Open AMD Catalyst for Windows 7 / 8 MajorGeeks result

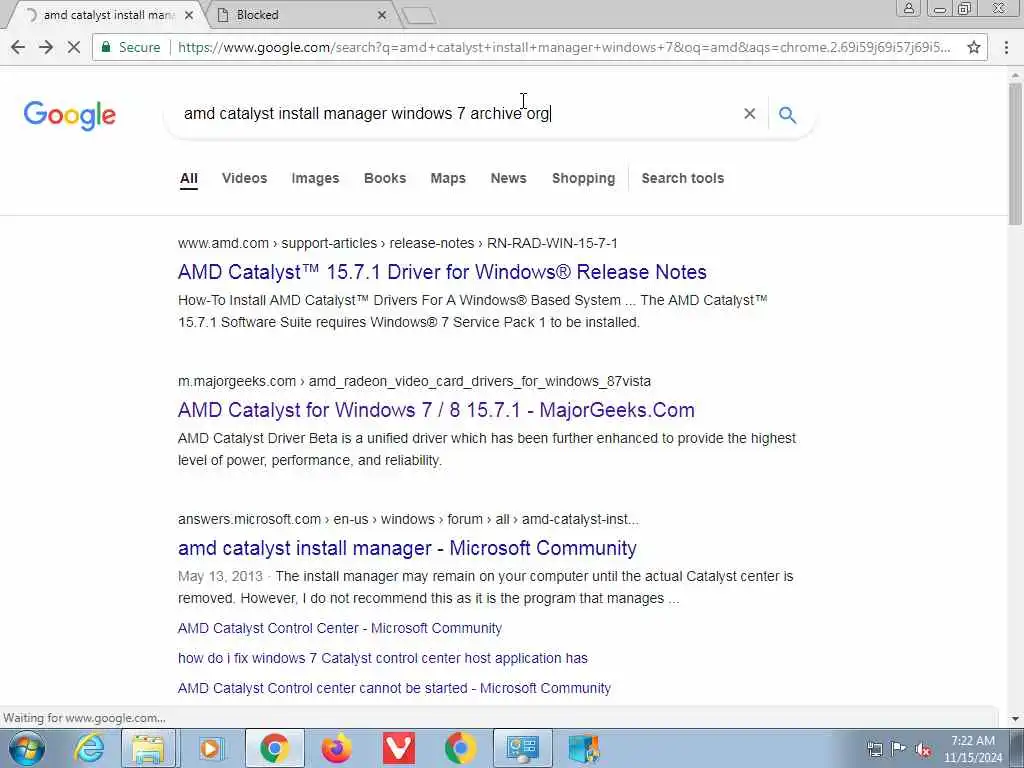tap(436, 409)
